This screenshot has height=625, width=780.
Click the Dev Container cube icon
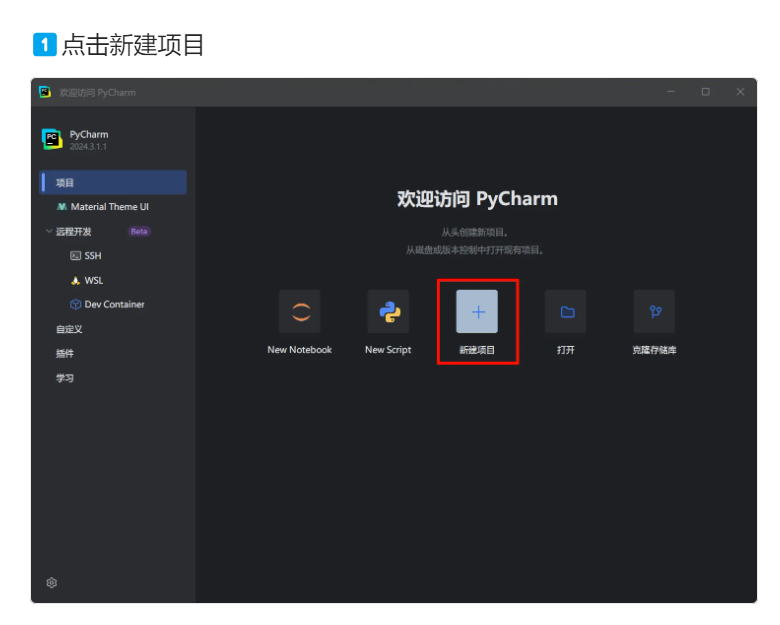coord(75,305)
